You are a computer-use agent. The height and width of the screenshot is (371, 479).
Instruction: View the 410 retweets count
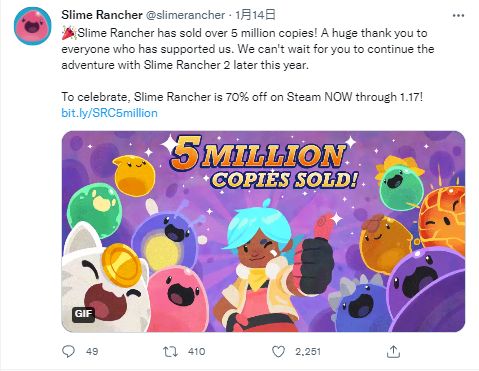coord(196,352)
